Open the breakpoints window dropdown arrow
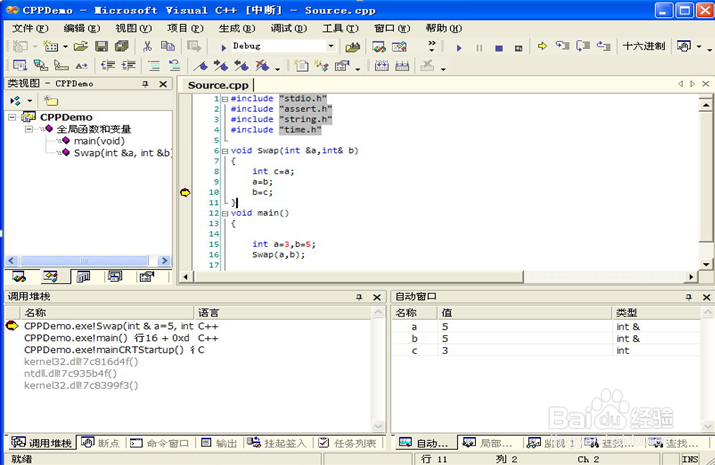 pos(699,46)
